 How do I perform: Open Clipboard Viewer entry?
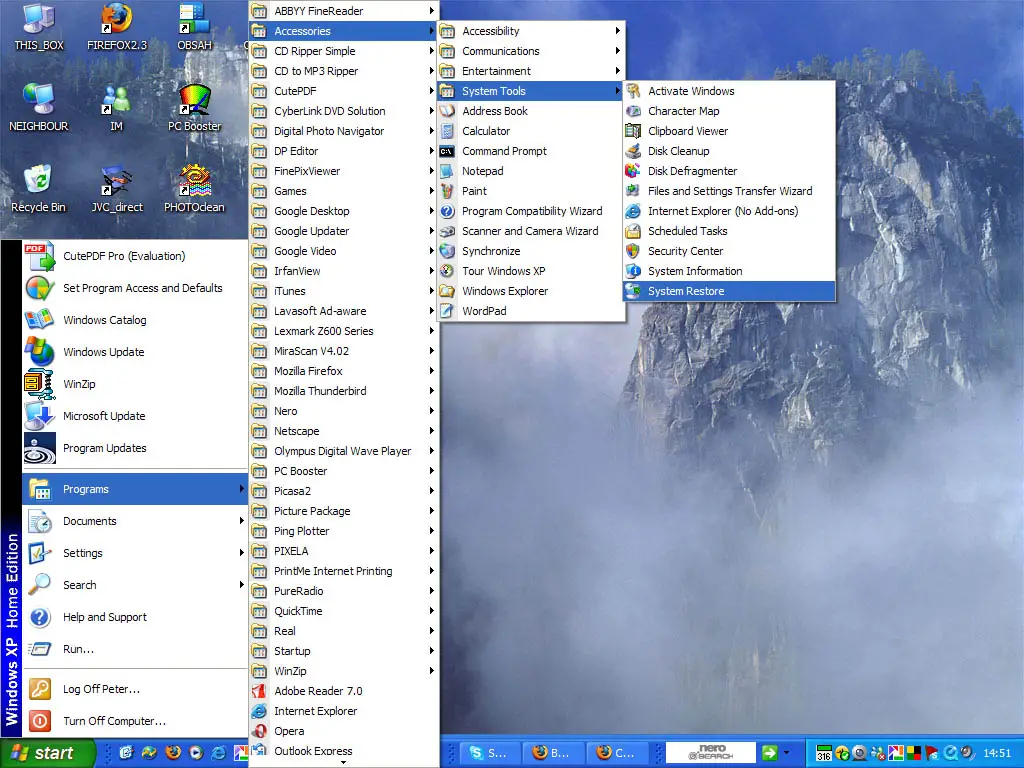point(729,131)
